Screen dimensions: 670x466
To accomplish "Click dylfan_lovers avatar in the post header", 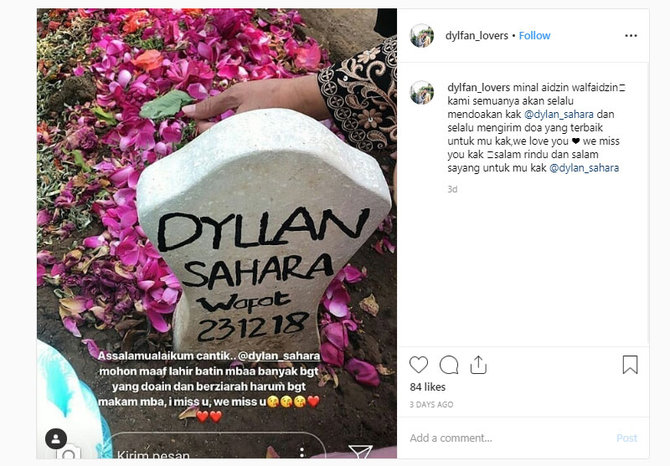I will 422,36.
